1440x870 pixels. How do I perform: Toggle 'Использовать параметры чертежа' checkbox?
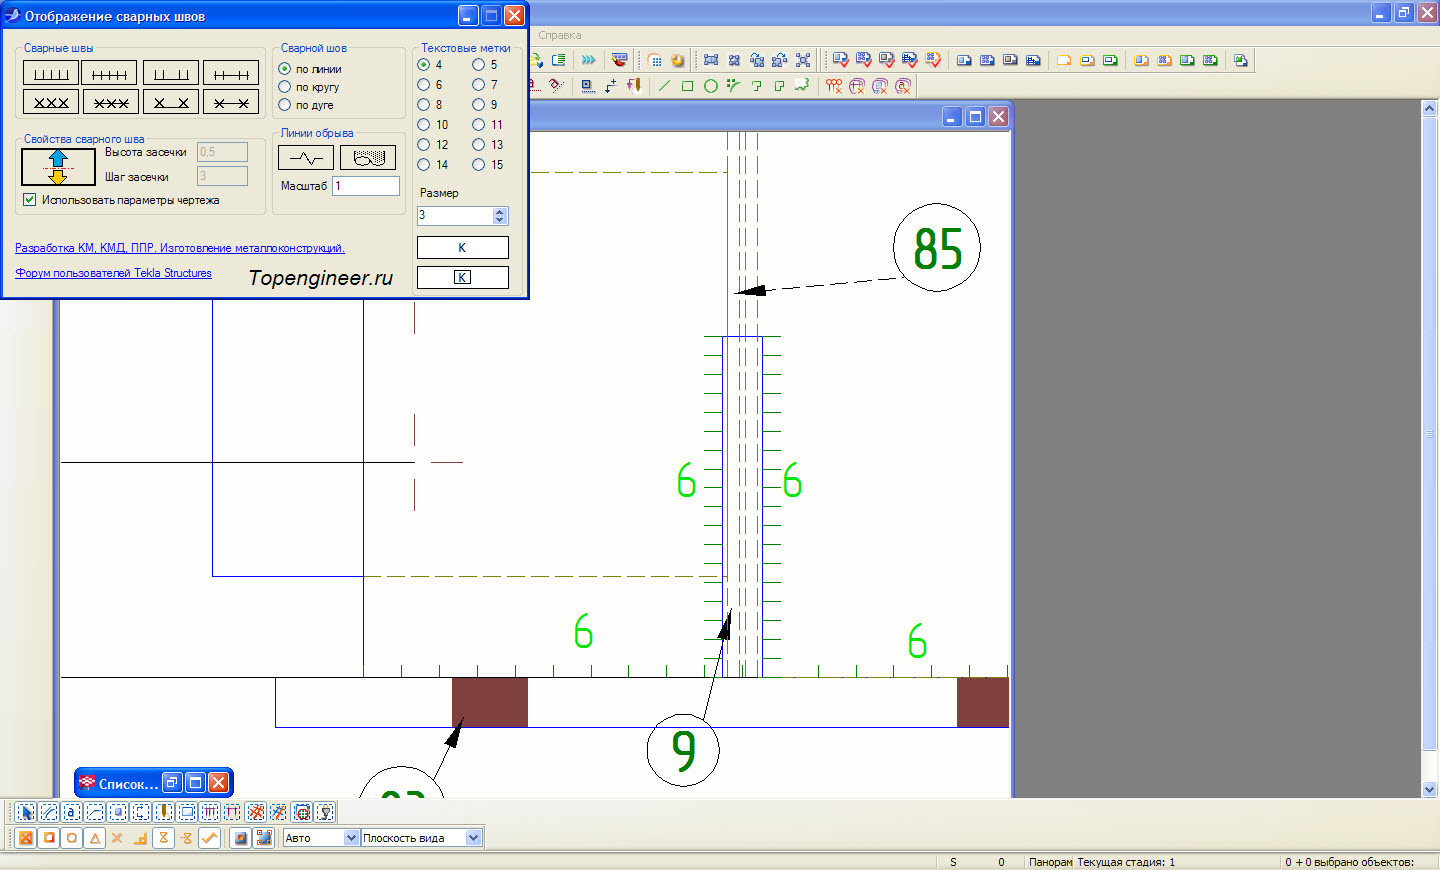point(30,200)
